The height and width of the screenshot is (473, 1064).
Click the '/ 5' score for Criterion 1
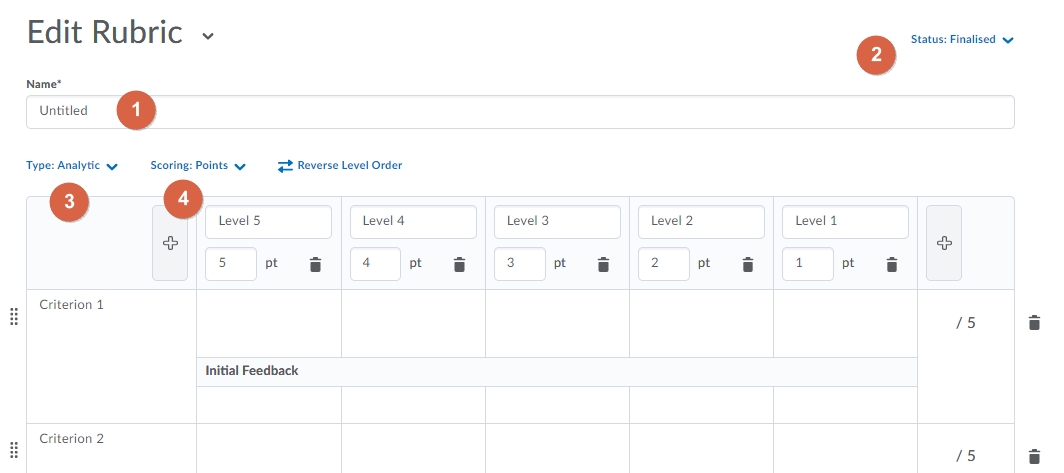pos(966,323)
